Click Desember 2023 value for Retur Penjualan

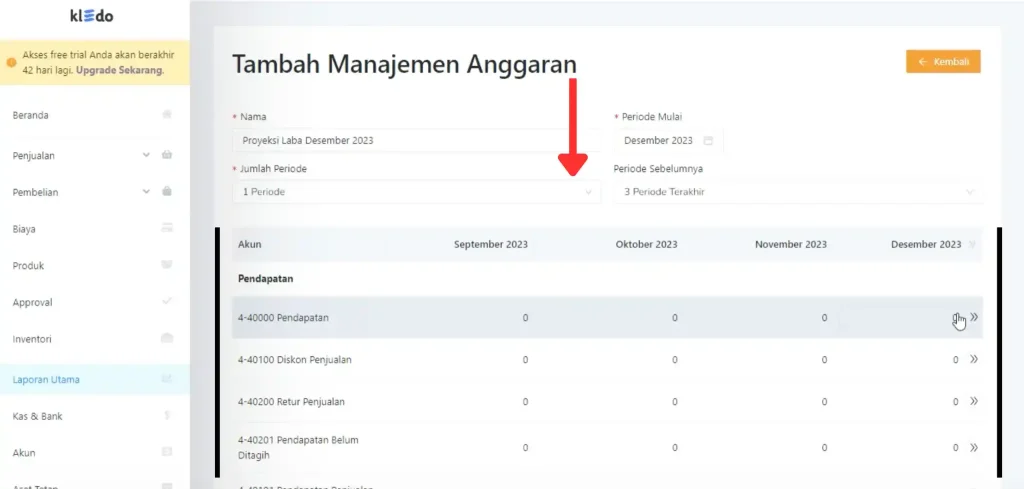[955, 402]
